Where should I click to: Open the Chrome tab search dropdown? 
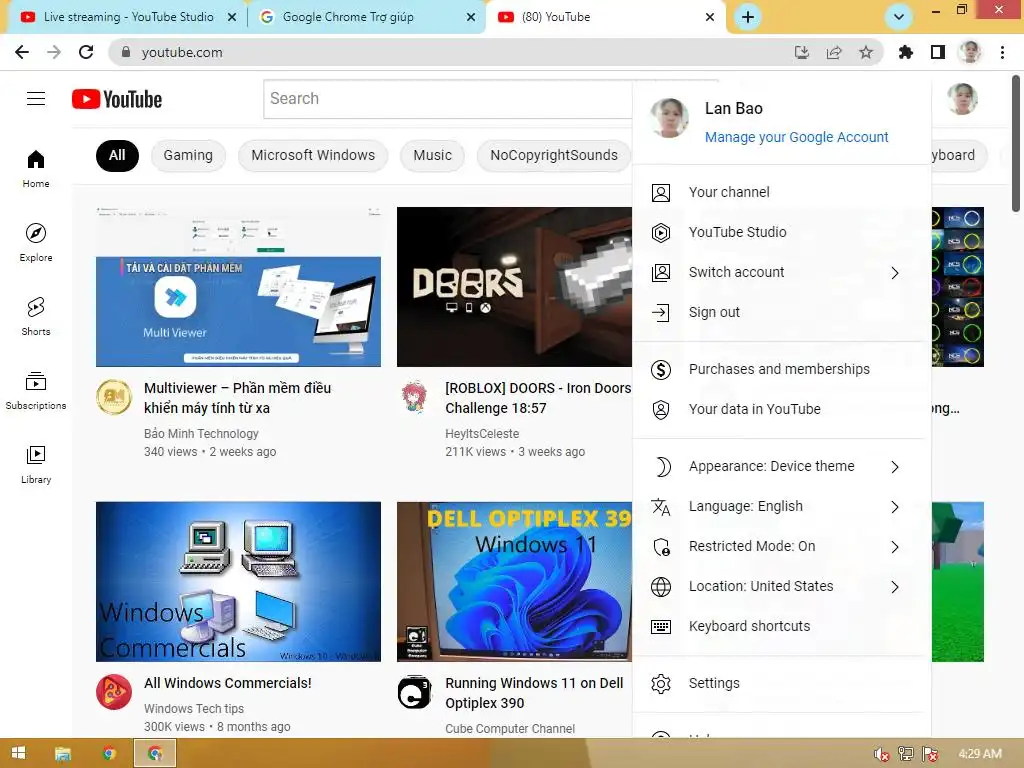[899, 17]
